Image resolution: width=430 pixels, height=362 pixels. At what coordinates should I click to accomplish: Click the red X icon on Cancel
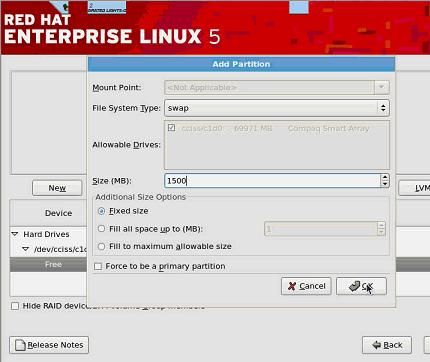coord(292,286)
